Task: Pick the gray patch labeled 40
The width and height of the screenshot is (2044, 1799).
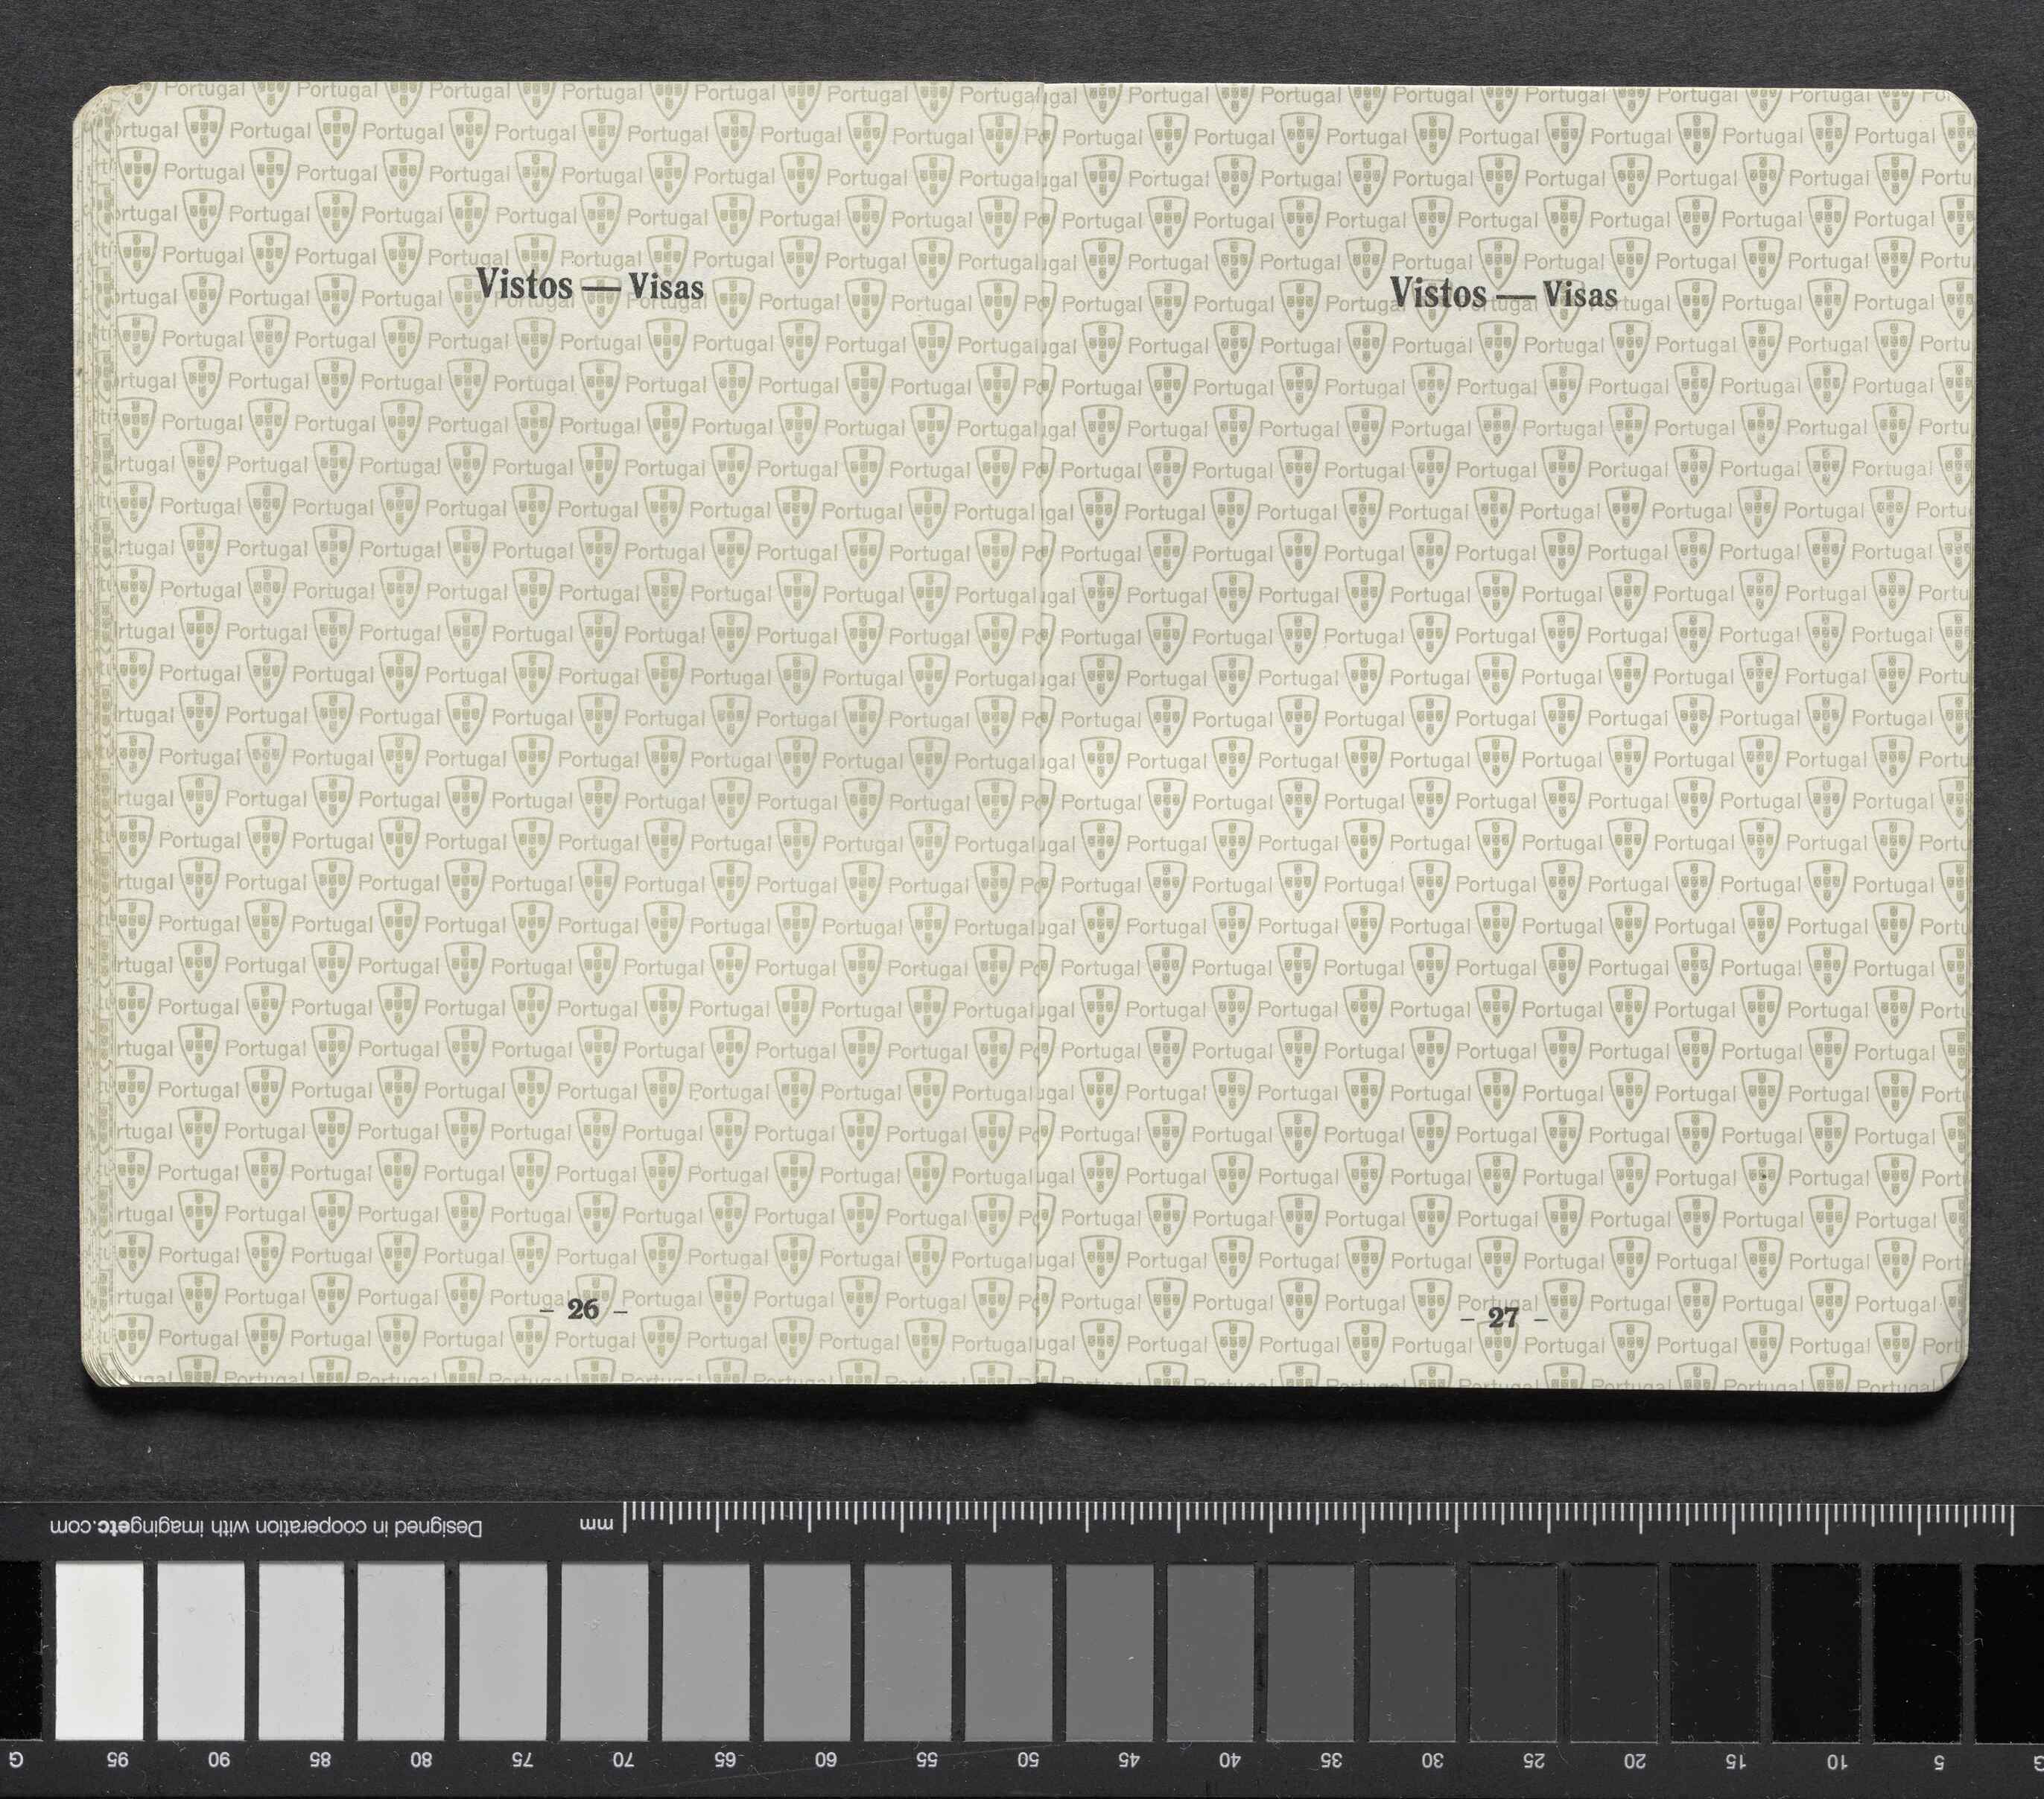Action: pos(1210,1652)
